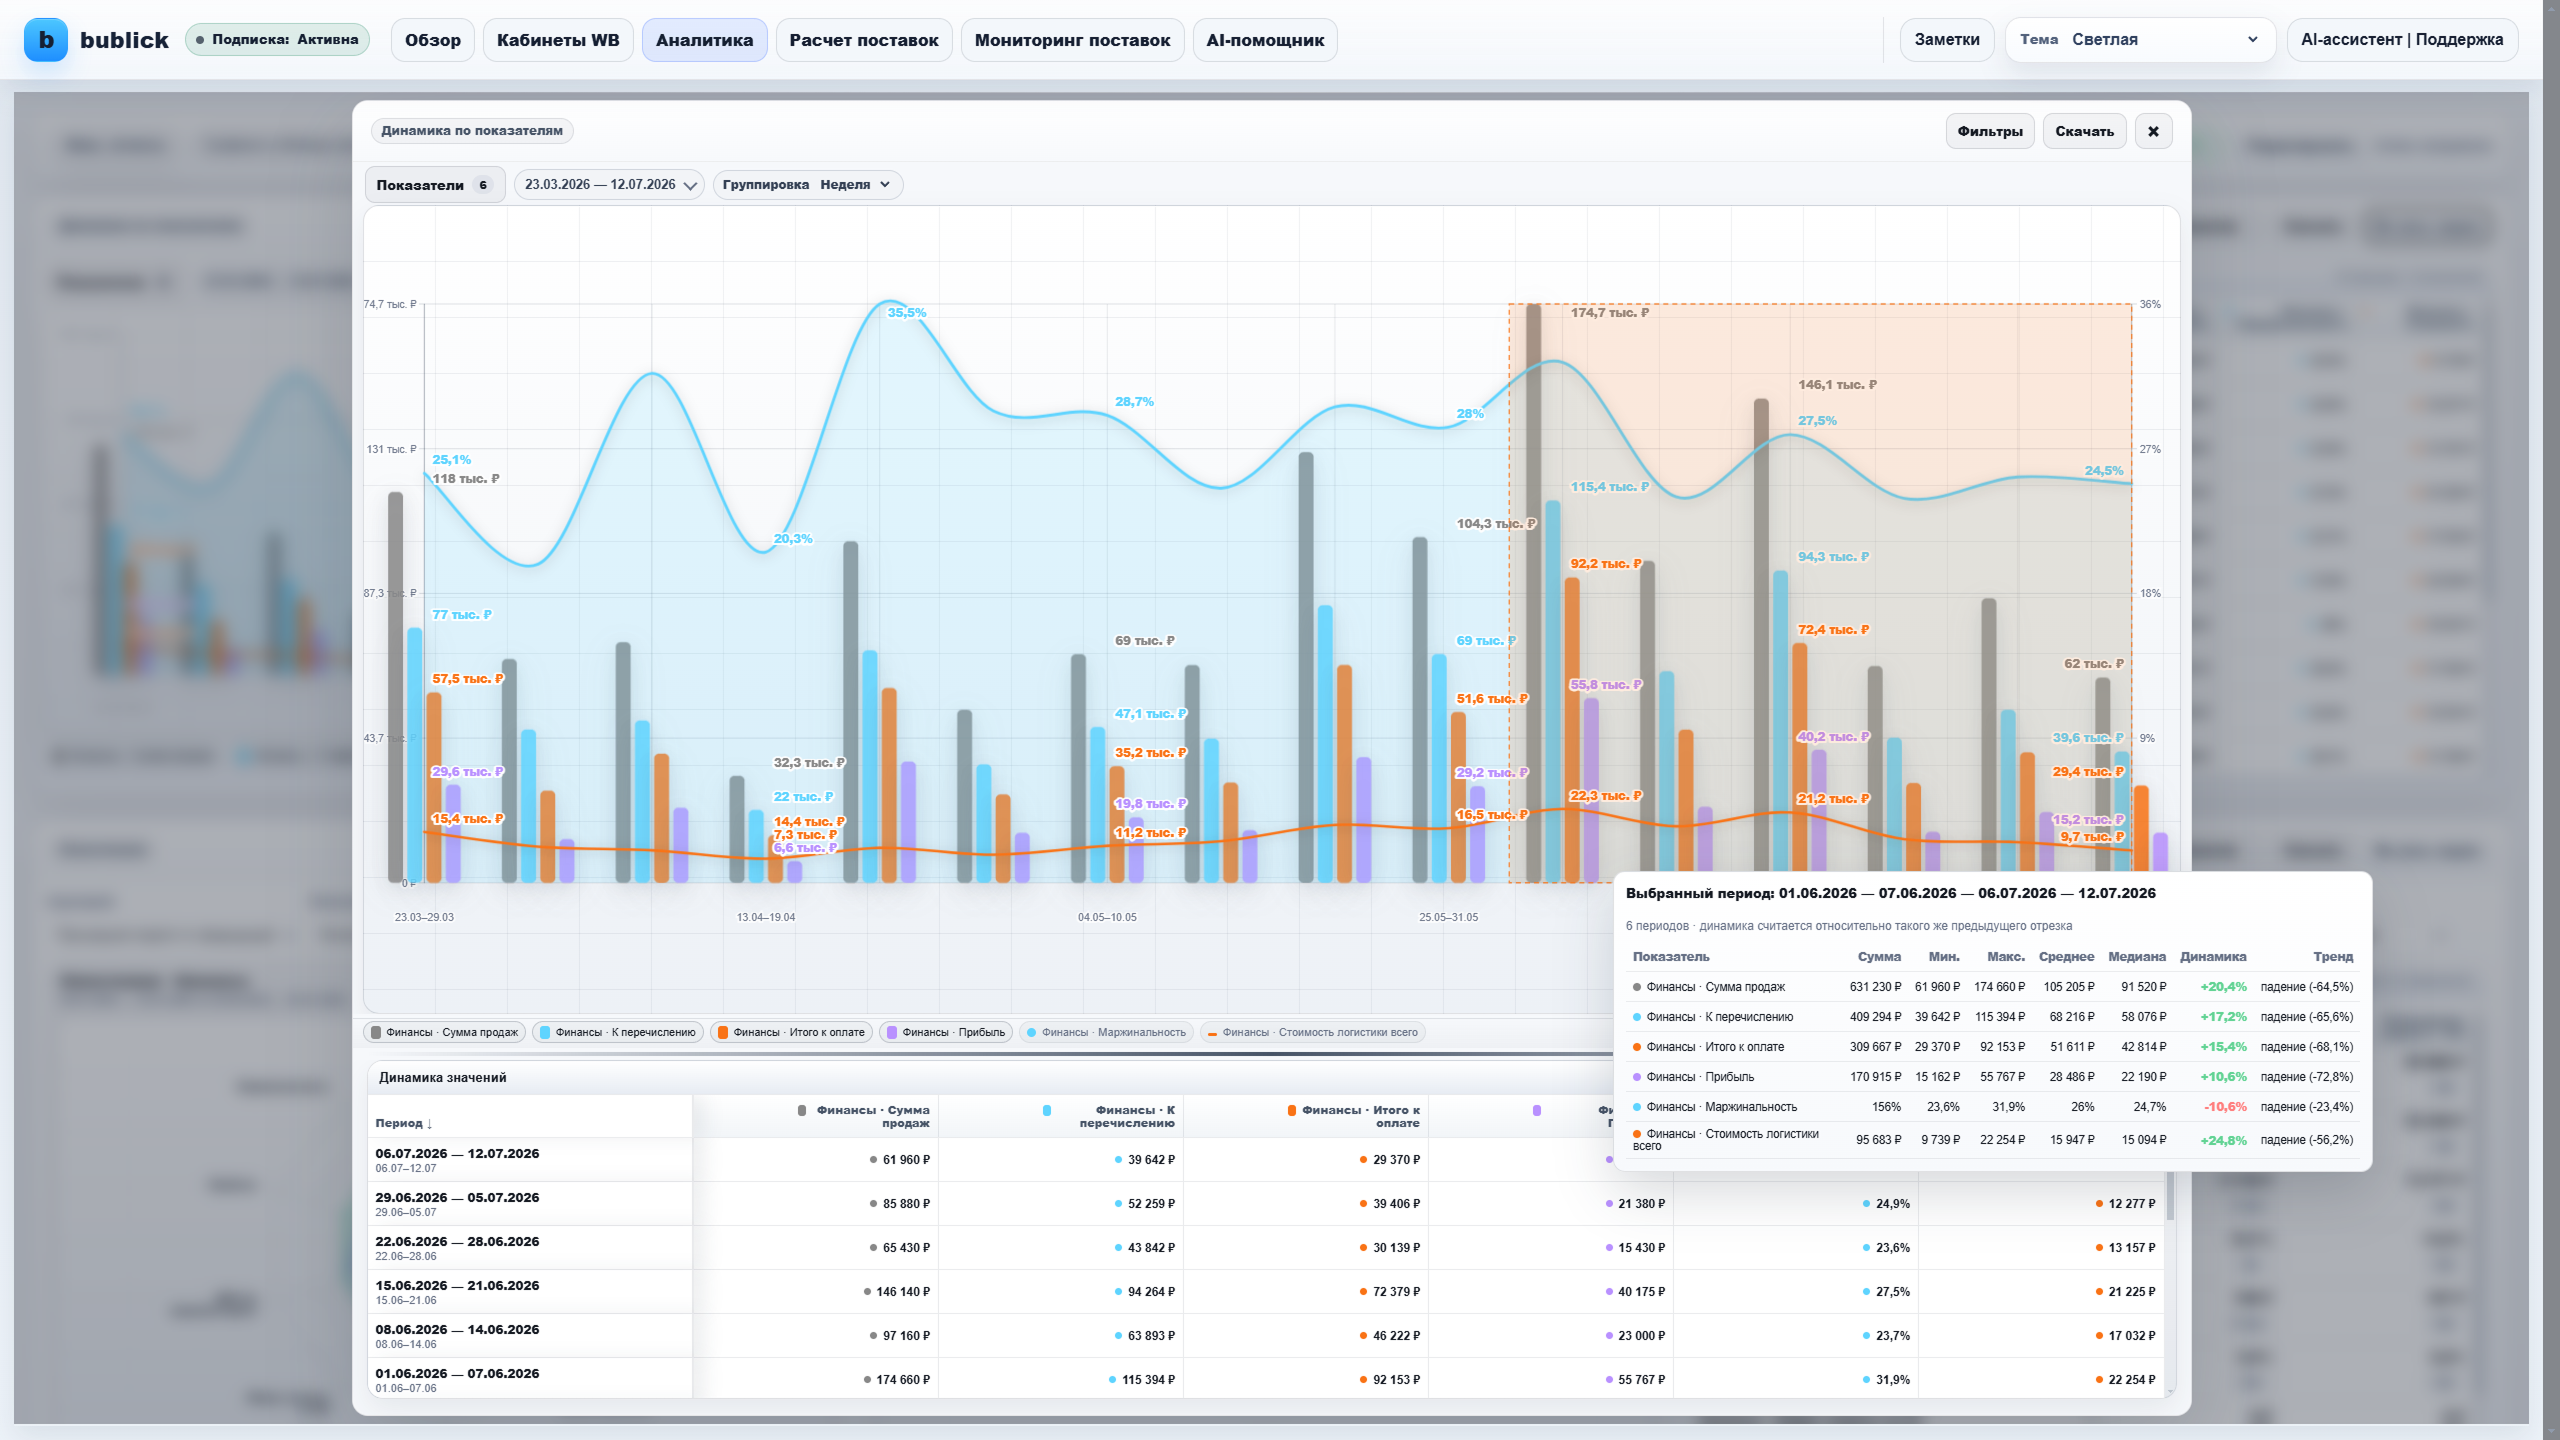Toggle the Сумма продаж legend chip
This screenshot has height=1440, width=2560.
[x=445, y=1032]
